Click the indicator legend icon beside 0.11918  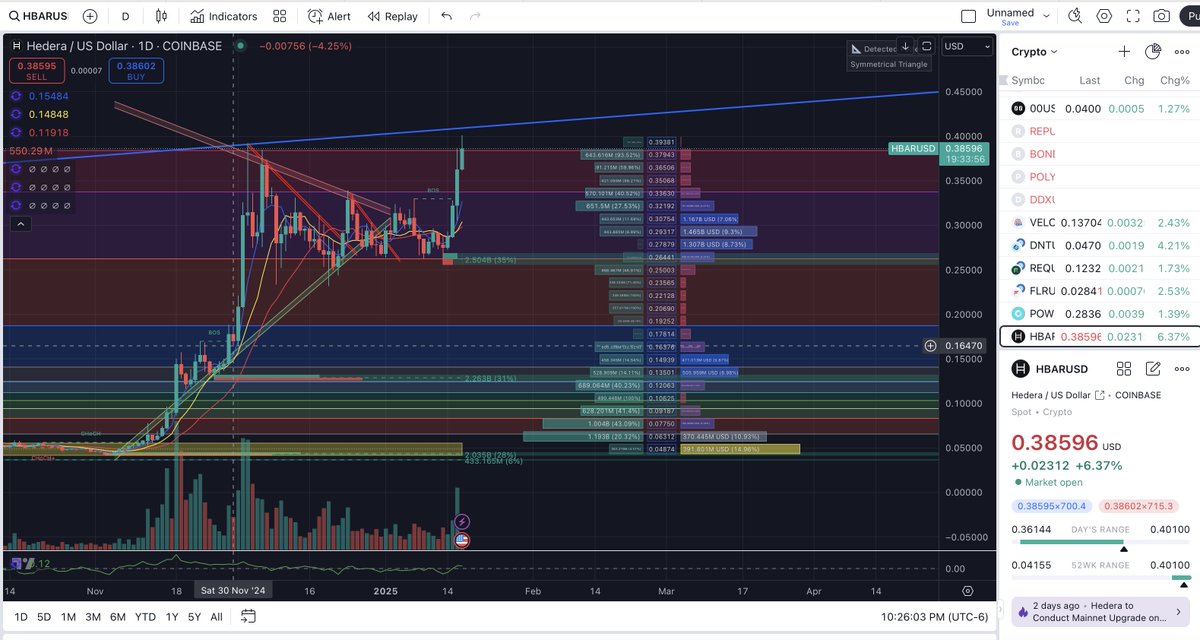coord(15,132)
